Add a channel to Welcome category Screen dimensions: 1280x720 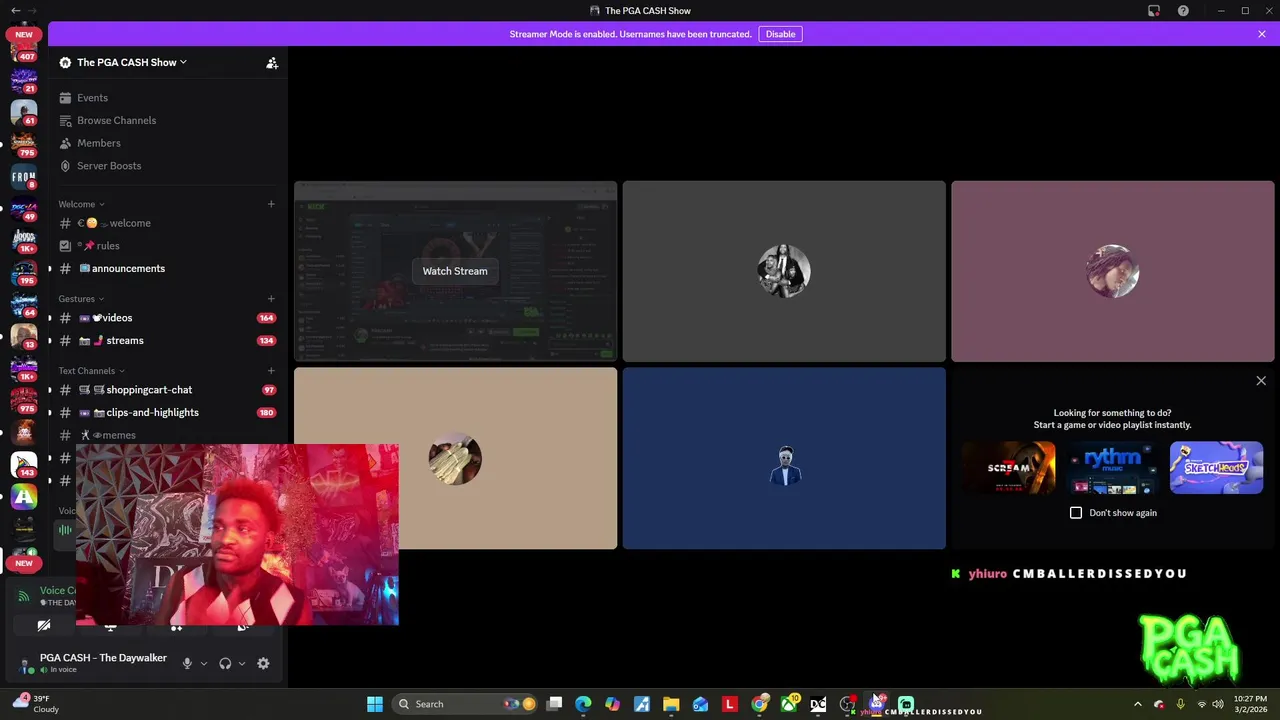(x=271, y=204)
